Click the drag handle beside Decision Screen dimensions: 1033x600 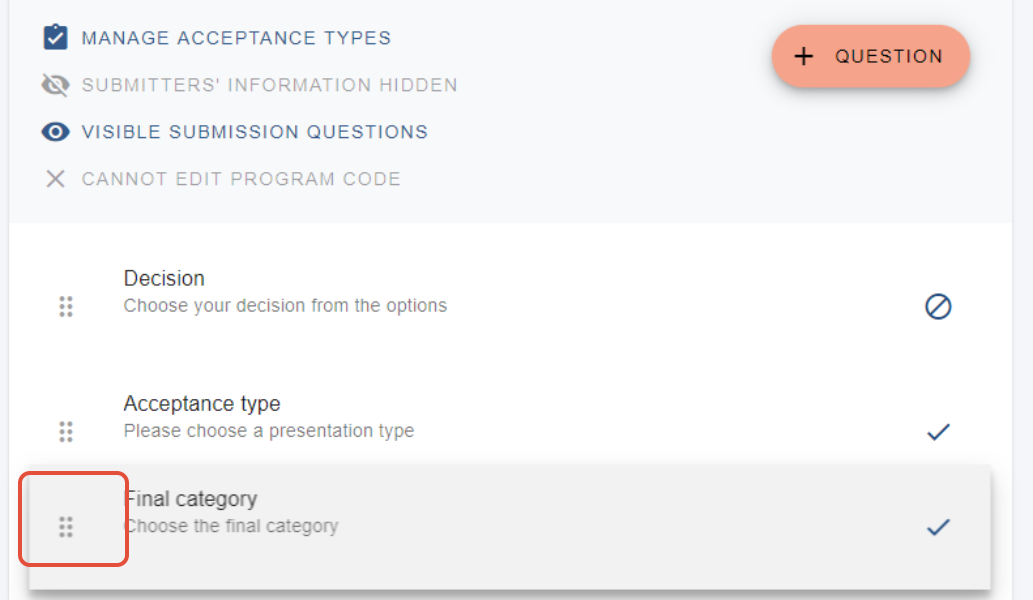coord(66,306)
